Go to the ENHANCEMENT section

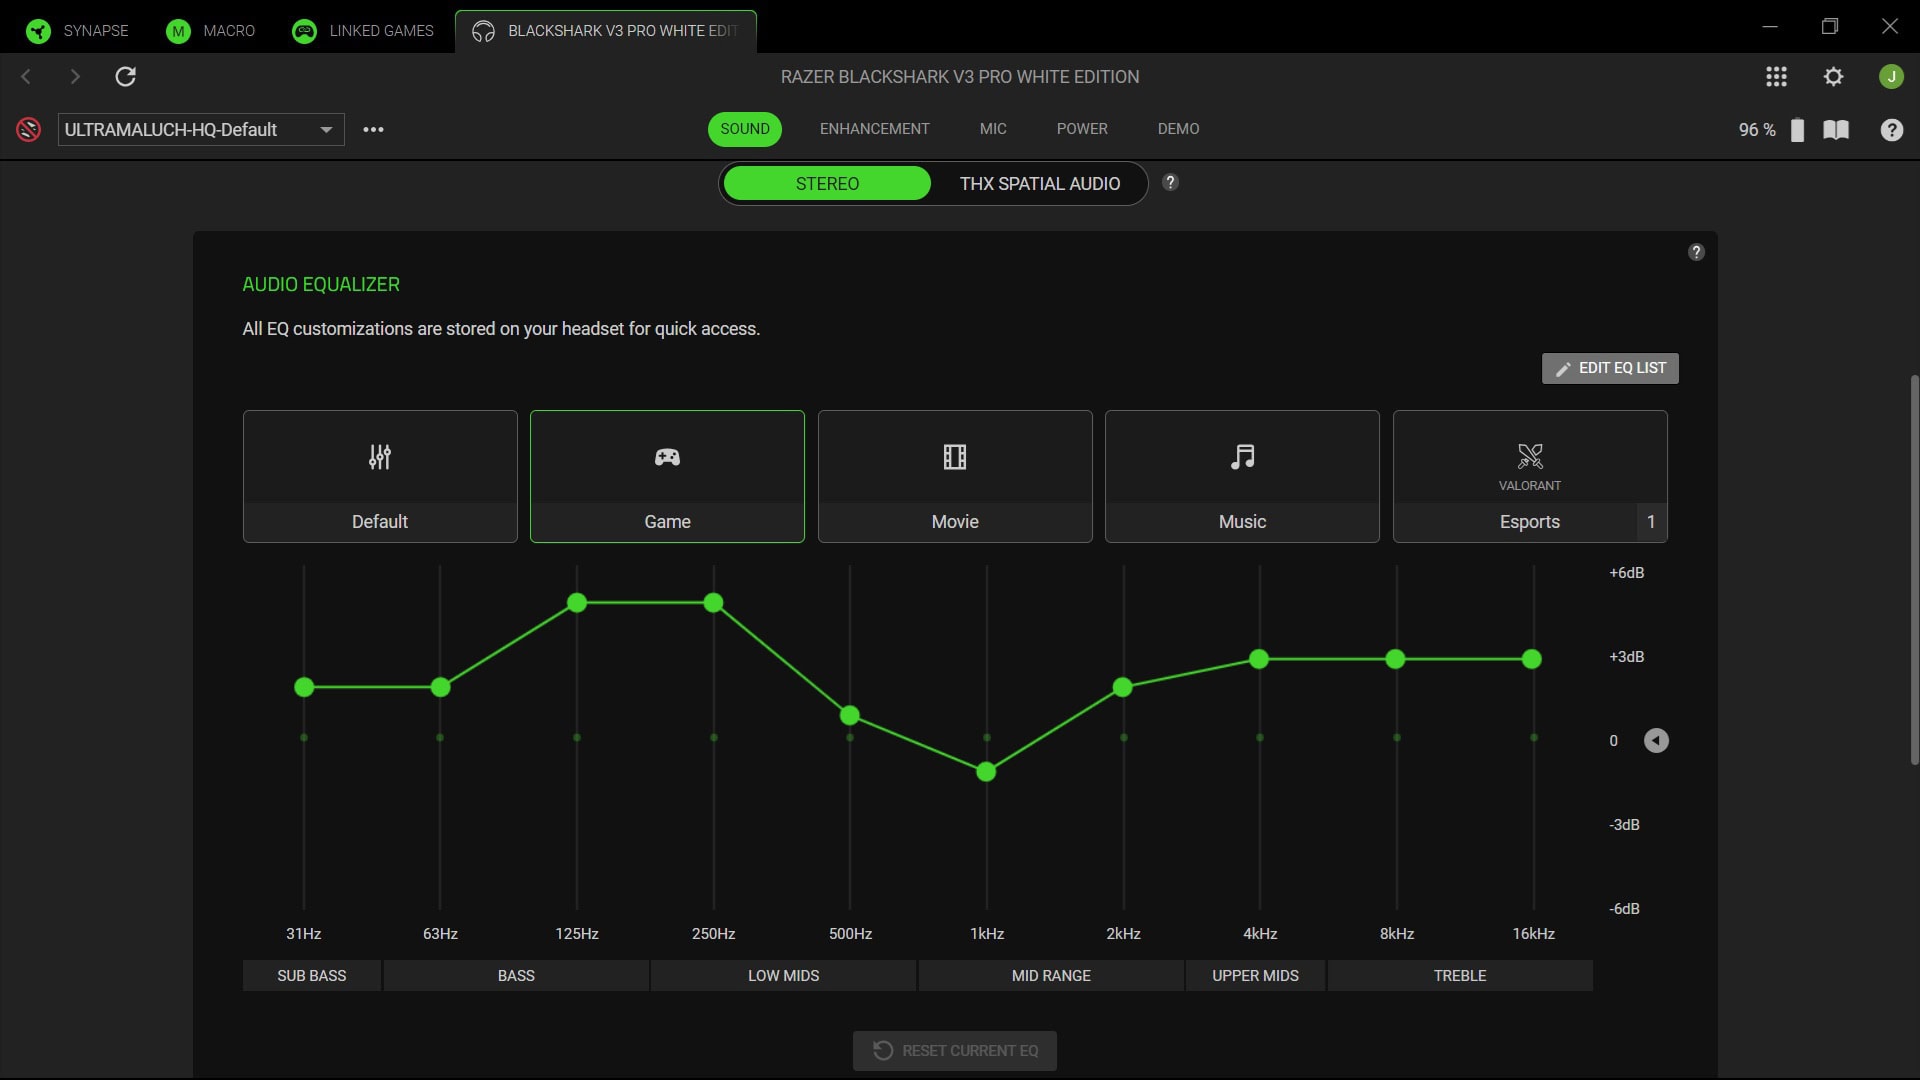(874, 129)
